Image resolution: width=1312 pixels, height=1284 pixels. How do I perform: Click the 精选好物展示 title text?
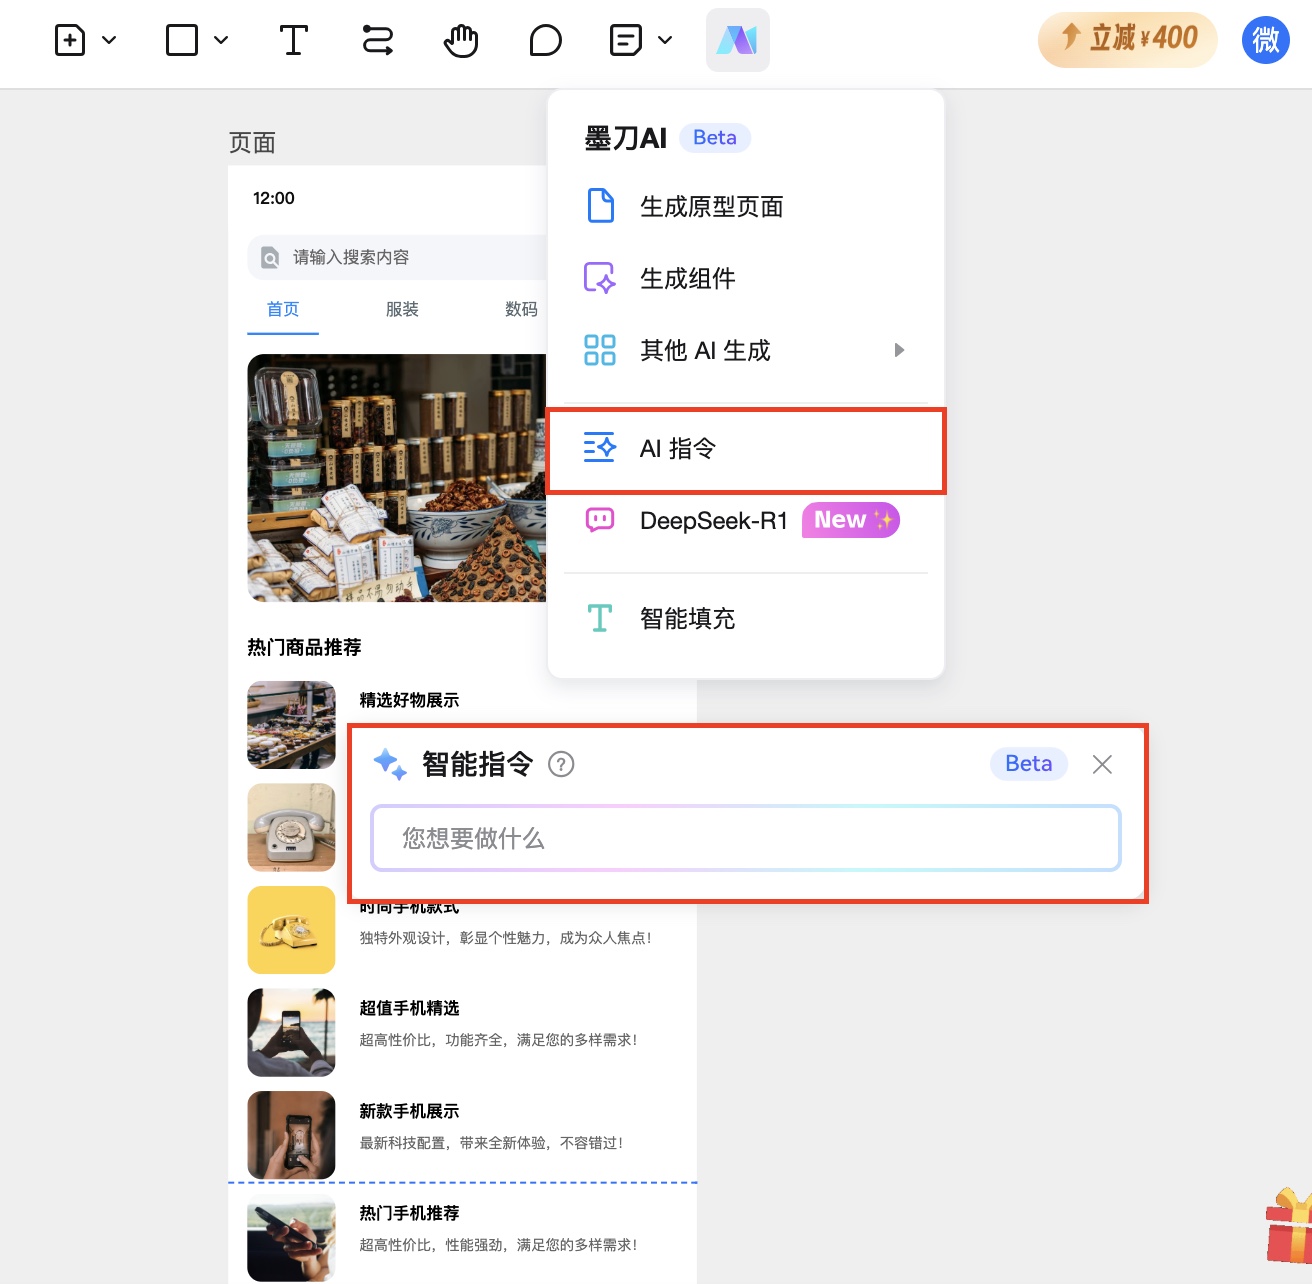click(410, 700)
